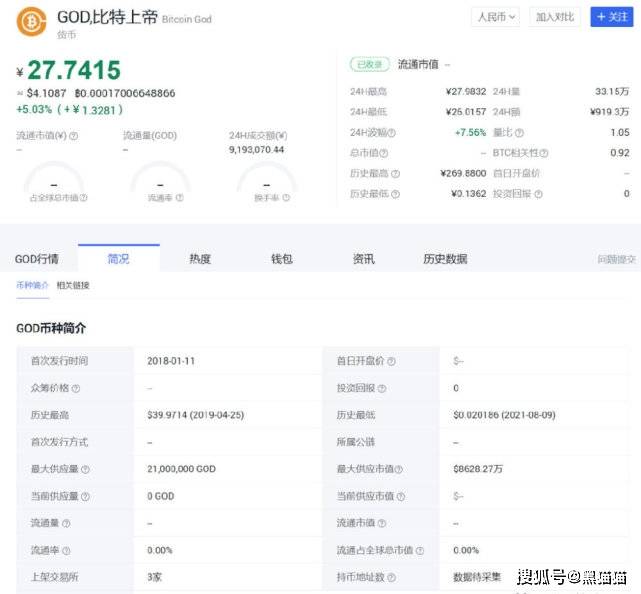Click the 流通率 gauge dial

click(160, 177)
